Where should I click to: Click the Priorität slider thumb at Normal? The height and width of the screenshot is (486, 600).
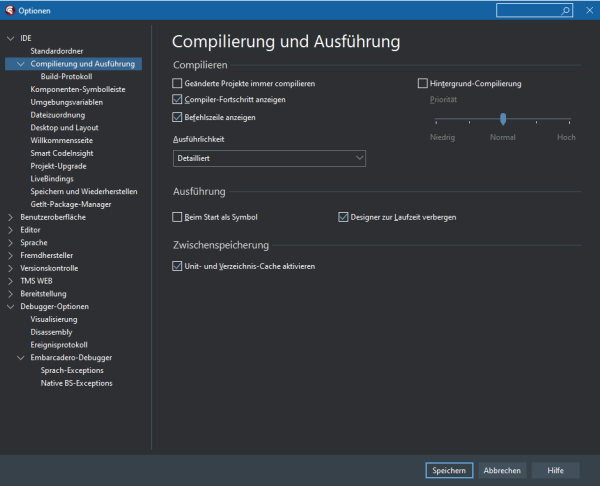coord(503,119)
